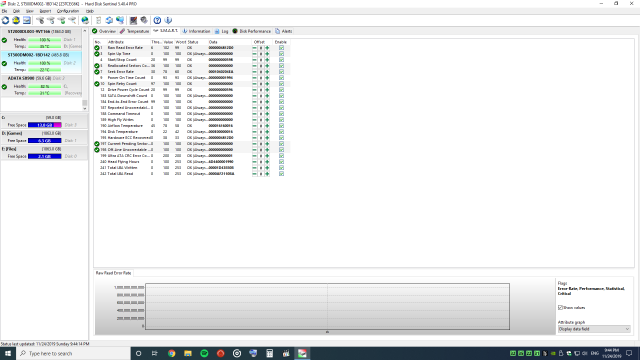
Task: Open the Configuration menu
Action: click(x=68, y=11)
